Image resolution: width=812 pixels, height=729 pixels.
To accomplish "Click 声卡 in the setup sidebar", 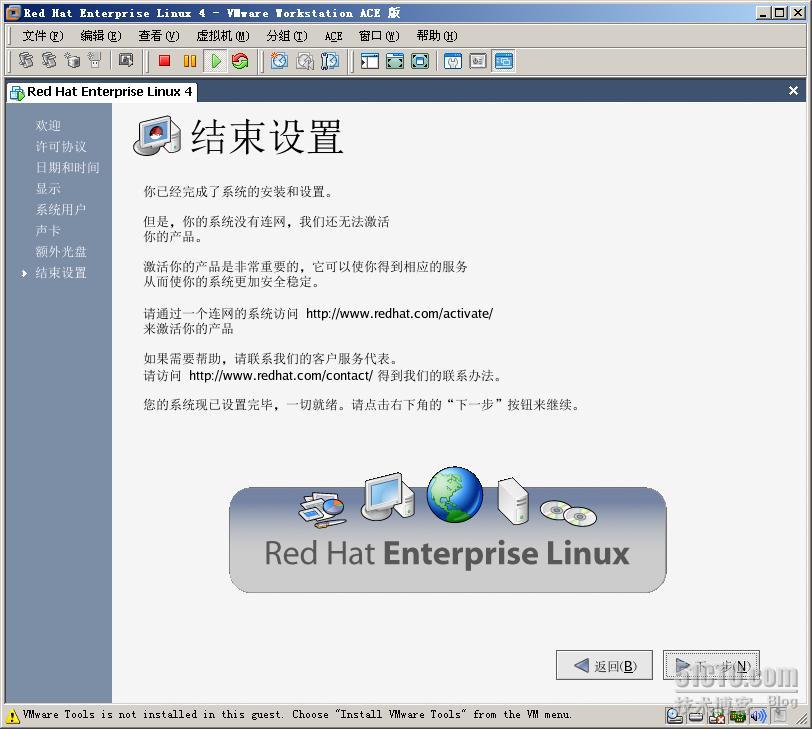I will [48, 230].
